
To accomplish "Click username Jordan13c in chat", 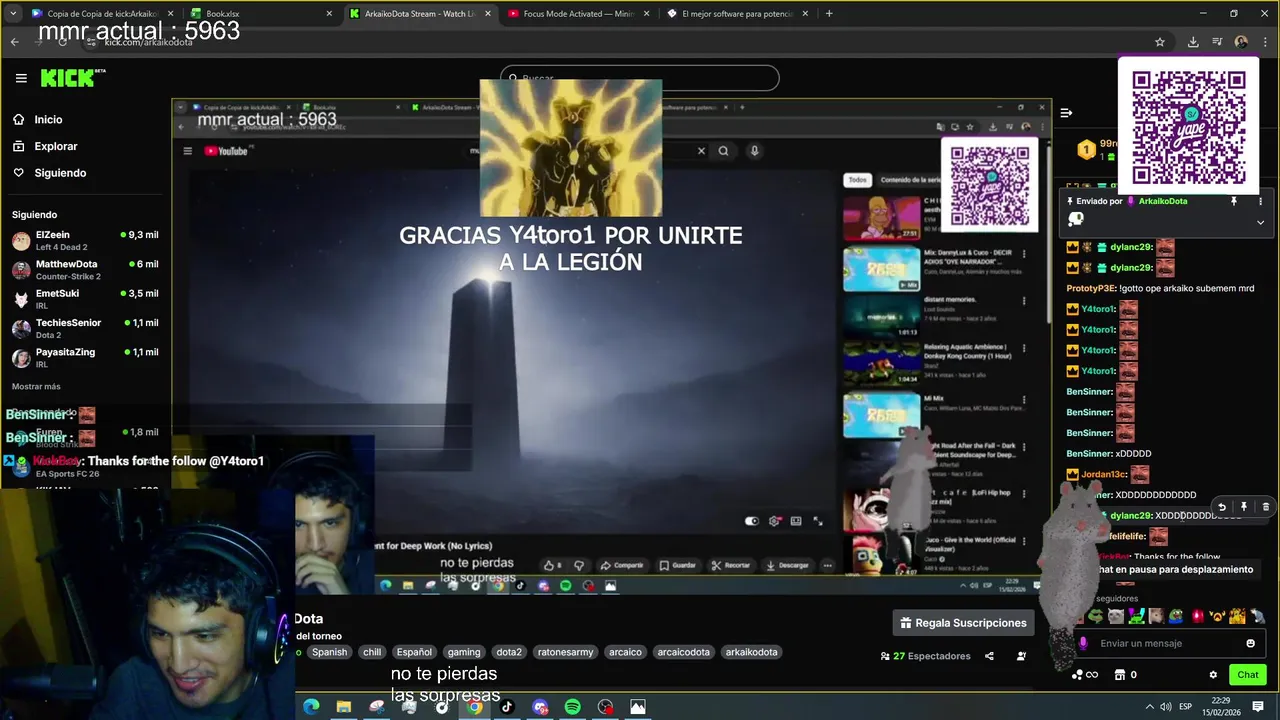I will pyautogui.click(x=1102, y=475).
